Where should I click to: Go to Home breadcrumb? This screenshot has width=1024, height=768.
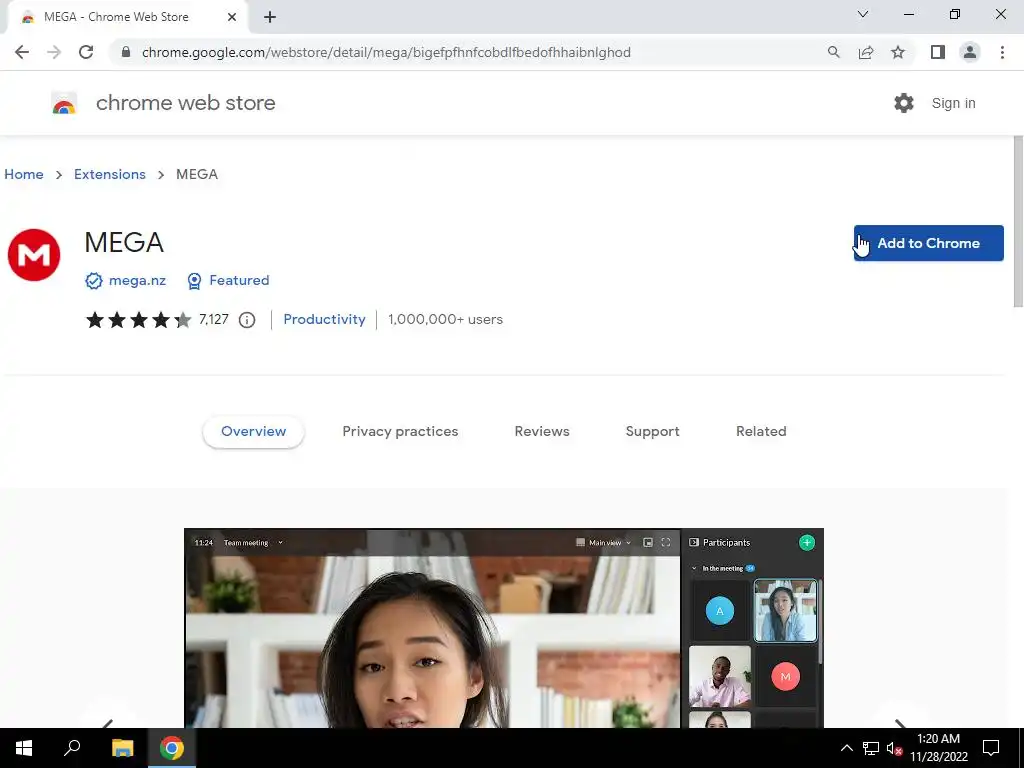24,174
